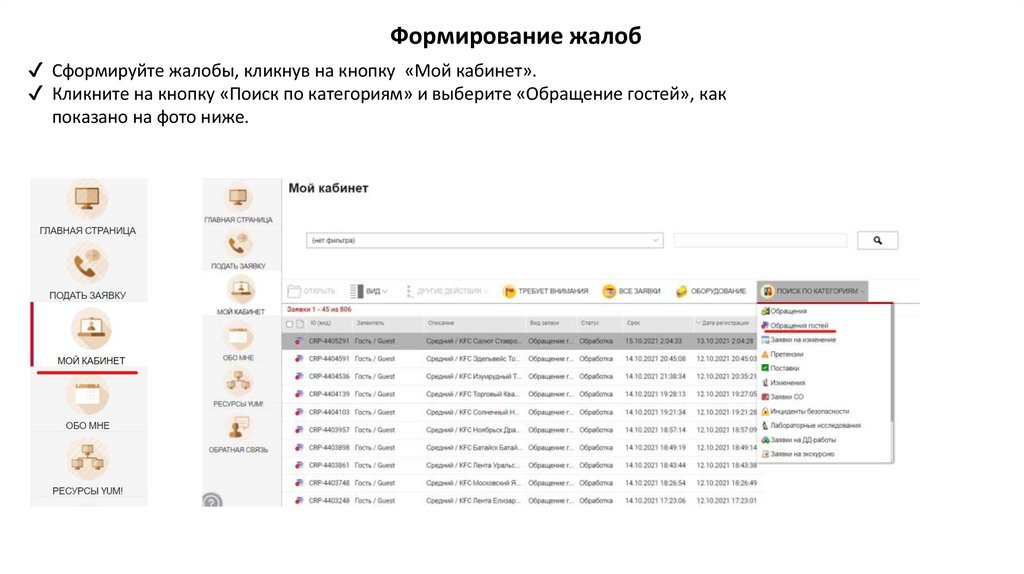Screen dimensions: 1024x574
Task: Click the magnifier search button
Action: point(877,240)
